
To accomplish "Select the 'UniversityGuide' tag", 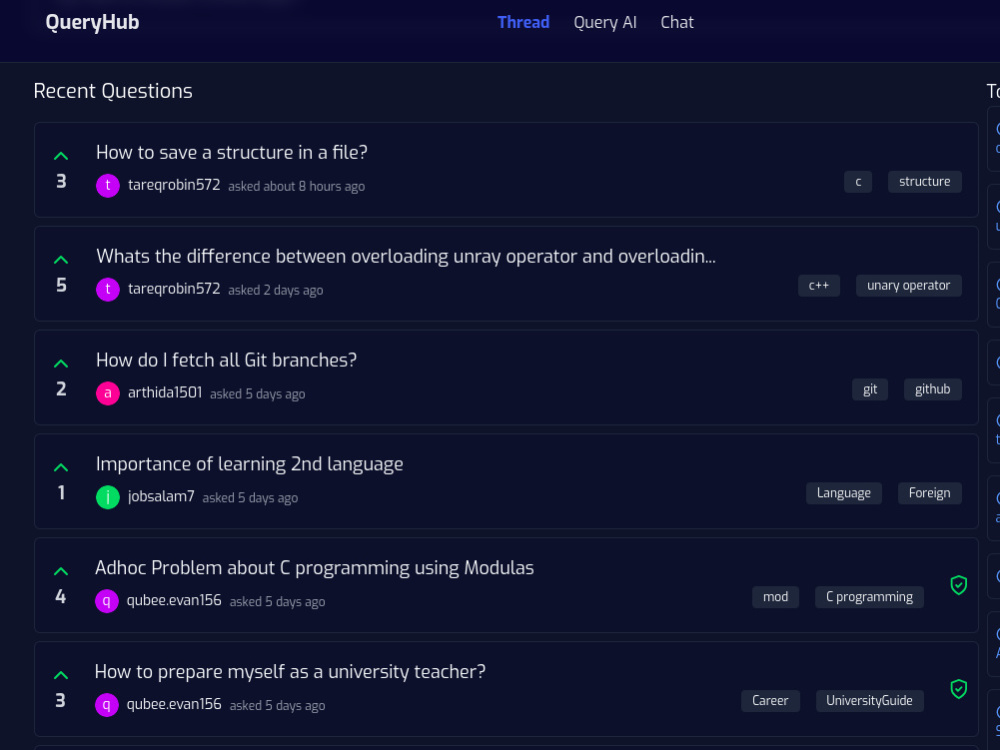I will click(x=869, y=701).
